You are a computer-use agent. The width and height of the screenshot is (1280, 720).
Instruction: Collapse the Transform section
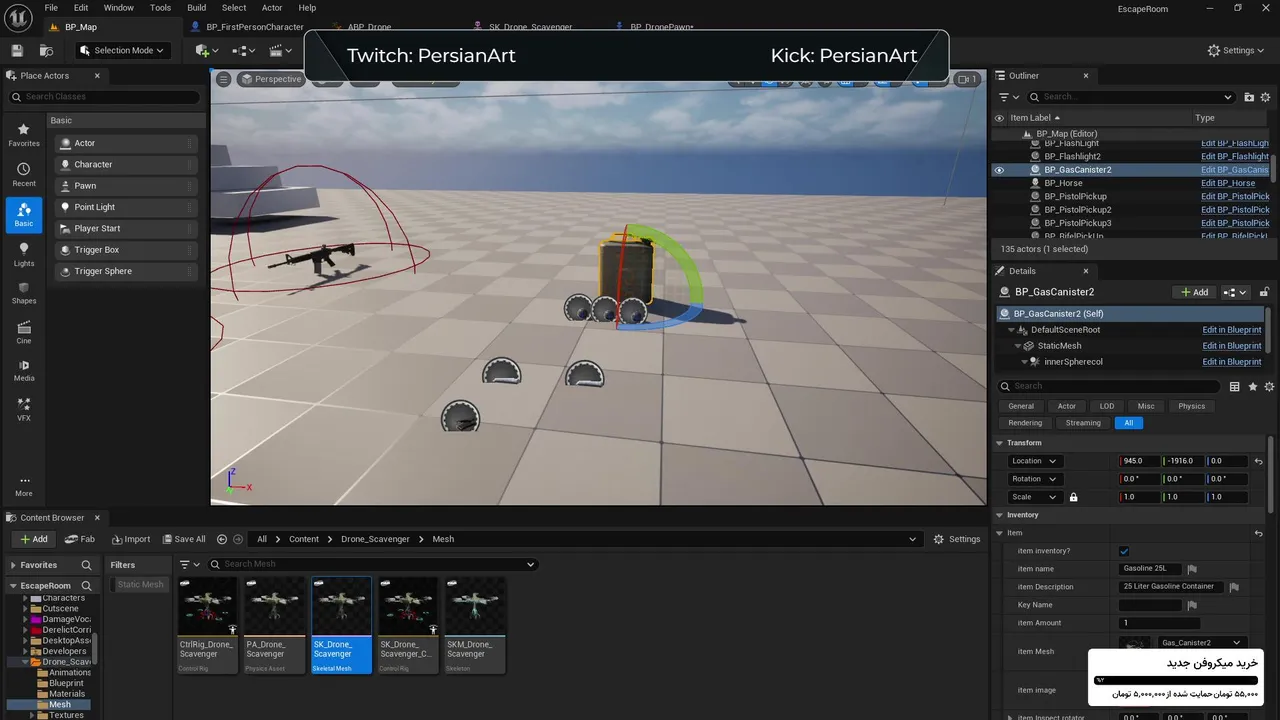coord(999,443)
